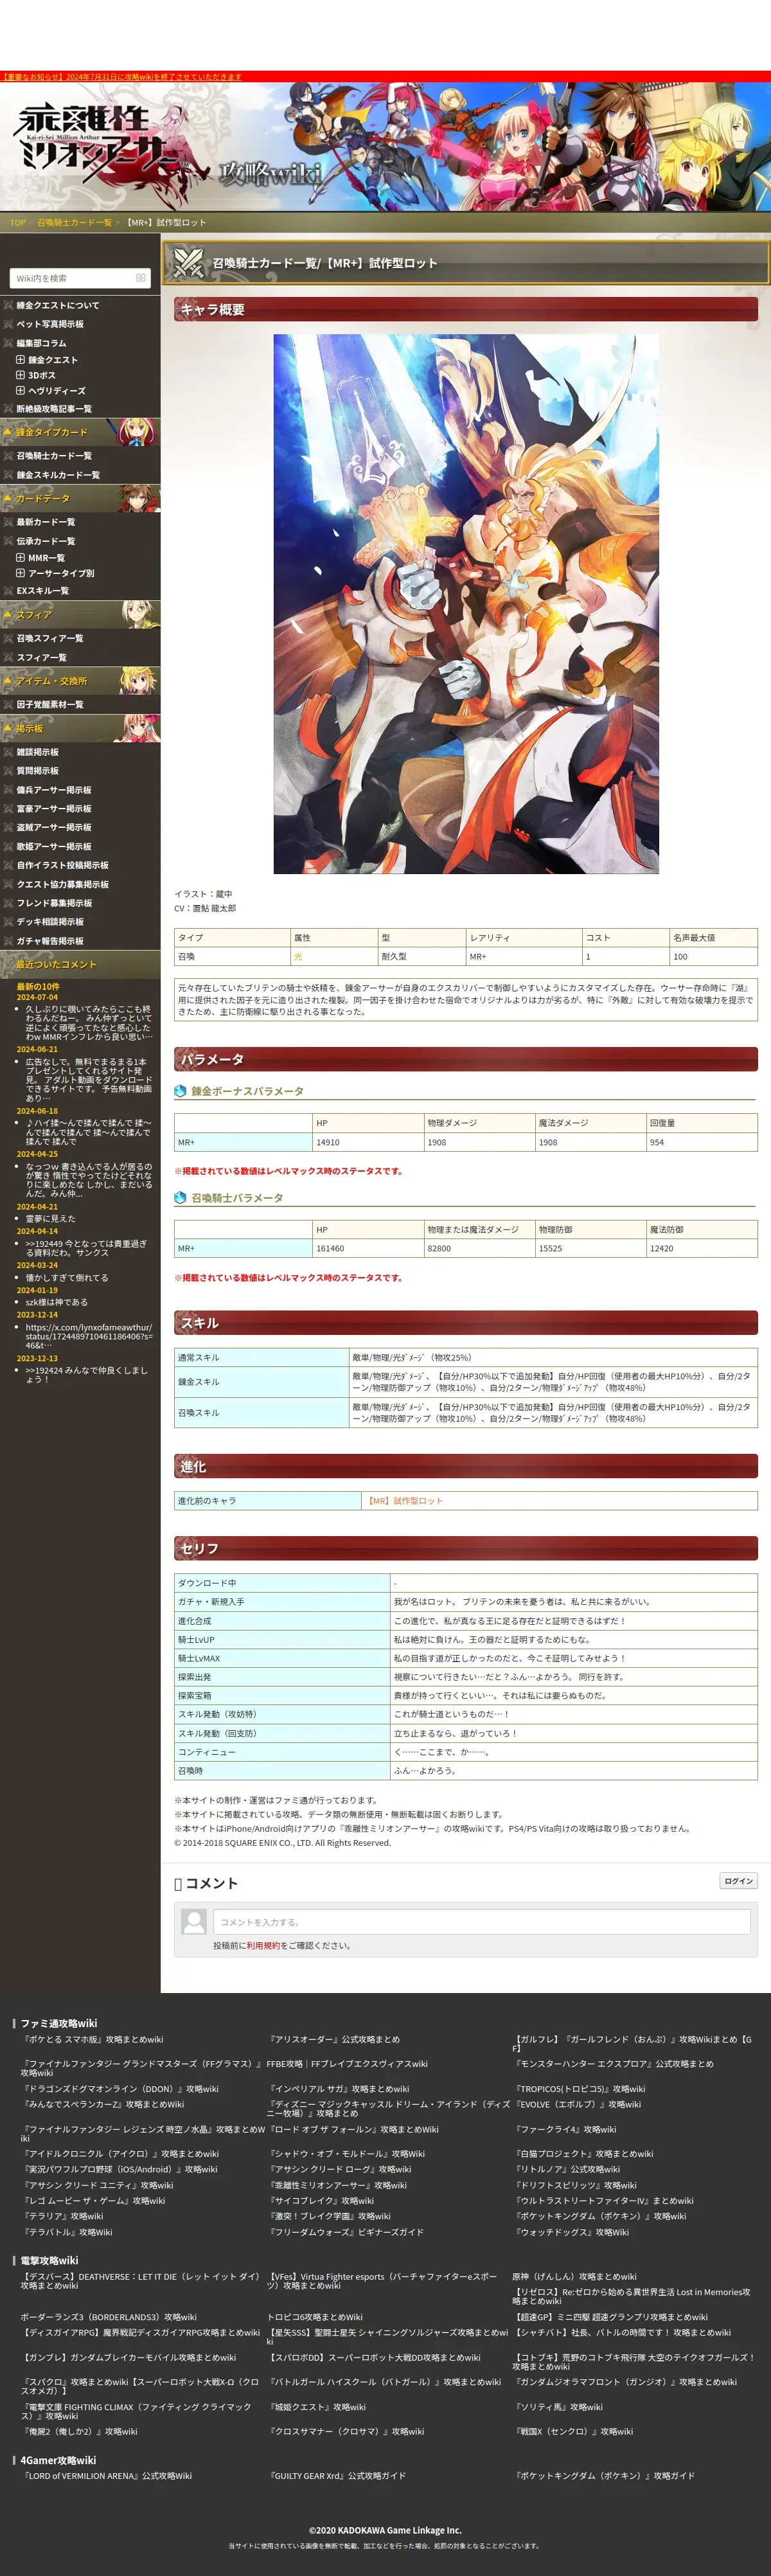Image resolution: width=771 pixels, height=2576 pixels.
Task: Open the 利用規約 link below comment box
Action: [x=263, y=1946]
